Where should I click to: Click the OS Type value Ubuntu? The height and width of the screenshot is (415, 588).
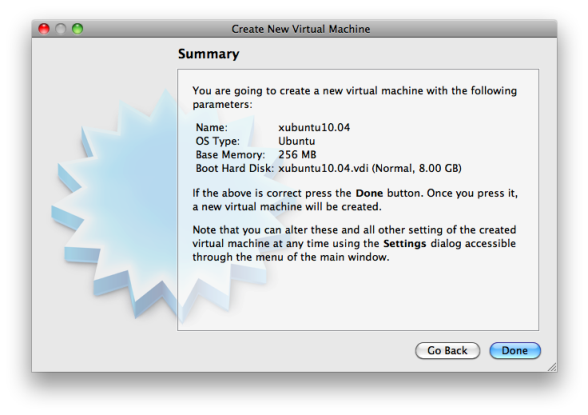click(x=297, y=141)
